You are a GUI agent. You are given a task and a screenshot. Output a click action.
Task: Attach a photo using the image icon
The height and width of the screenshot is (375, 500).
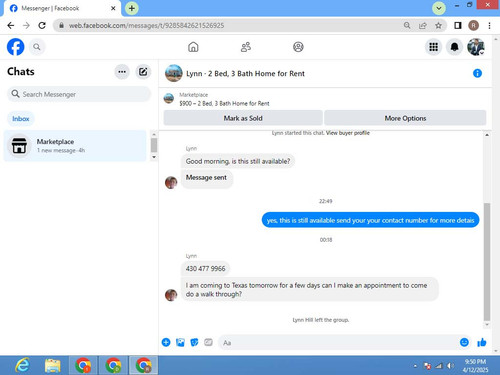[180, 342]
